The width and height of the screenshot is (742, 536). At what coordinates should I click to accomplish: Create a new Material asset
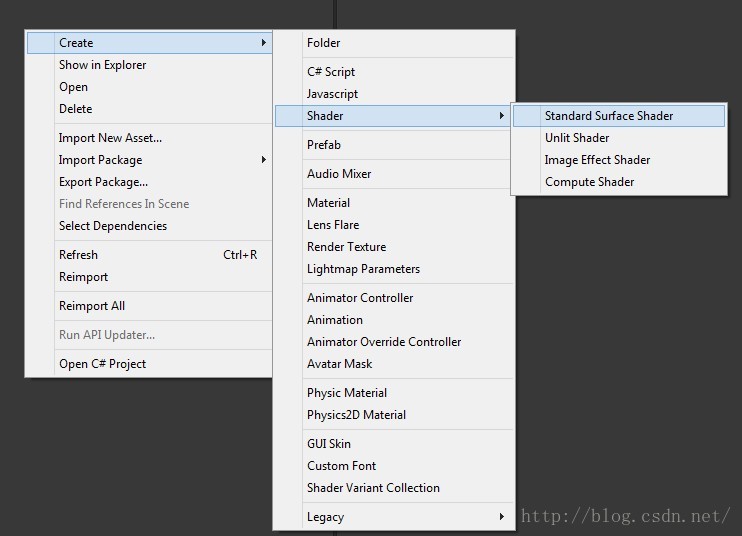pyautogui.click(x=394, y=203)
